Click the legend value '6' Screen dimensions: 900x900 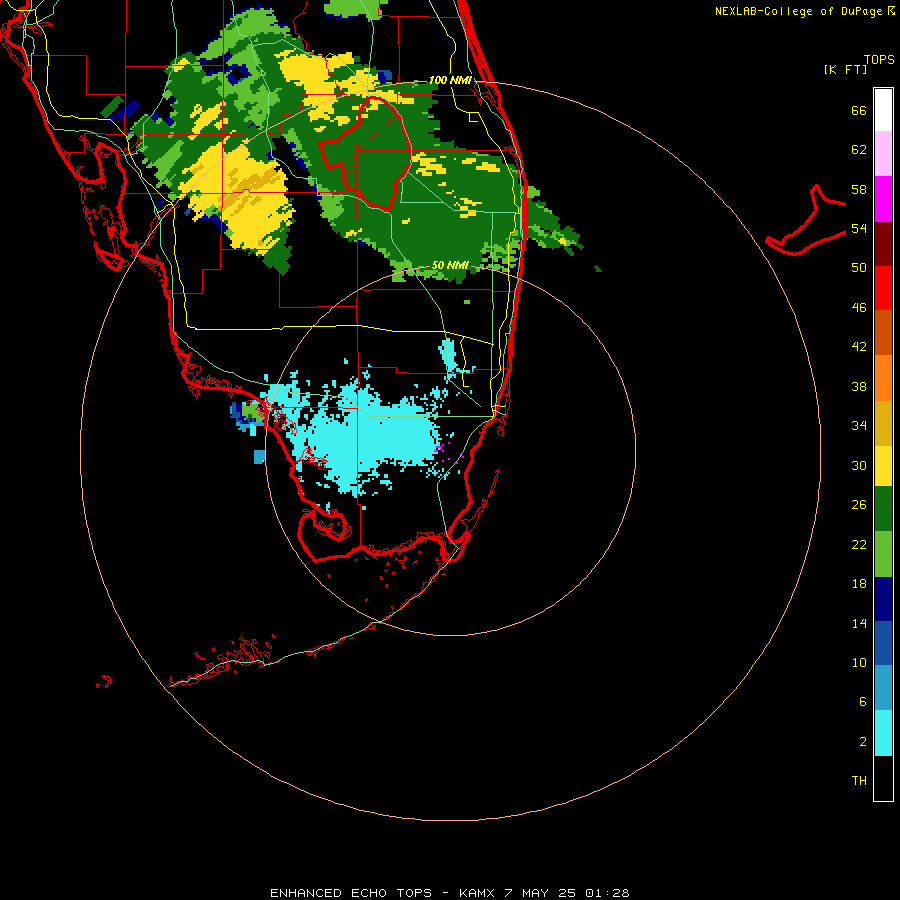point(863,702)
